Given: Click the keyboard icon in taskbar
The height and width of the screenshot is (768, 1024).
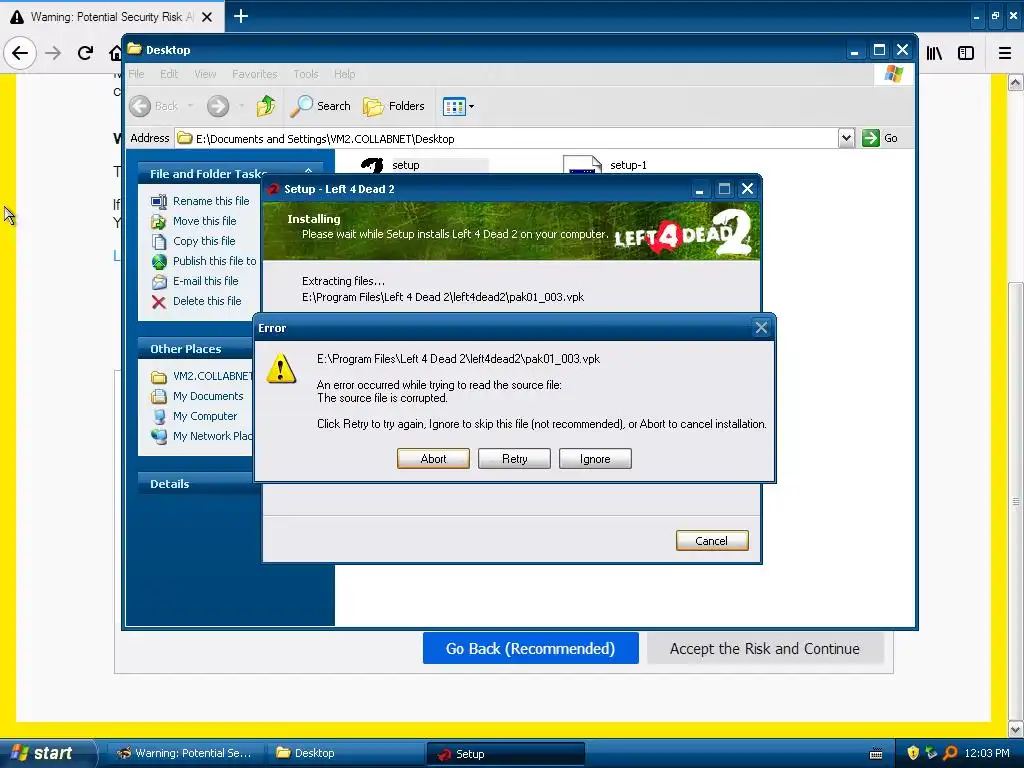Looking at the screenshot, I should tap(876, 754).
